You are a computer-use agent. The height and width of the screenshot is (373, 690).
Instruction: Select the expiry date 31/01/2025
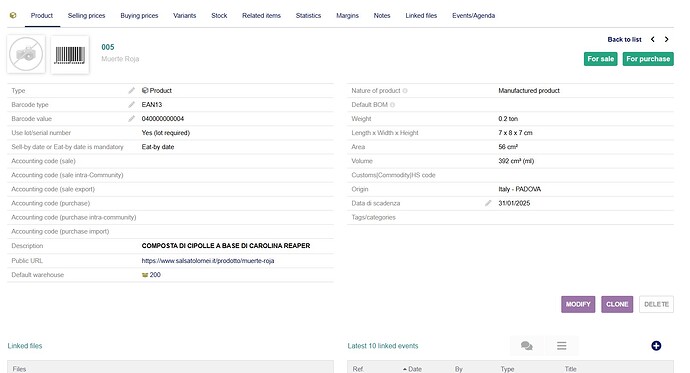tap(514, 203)
